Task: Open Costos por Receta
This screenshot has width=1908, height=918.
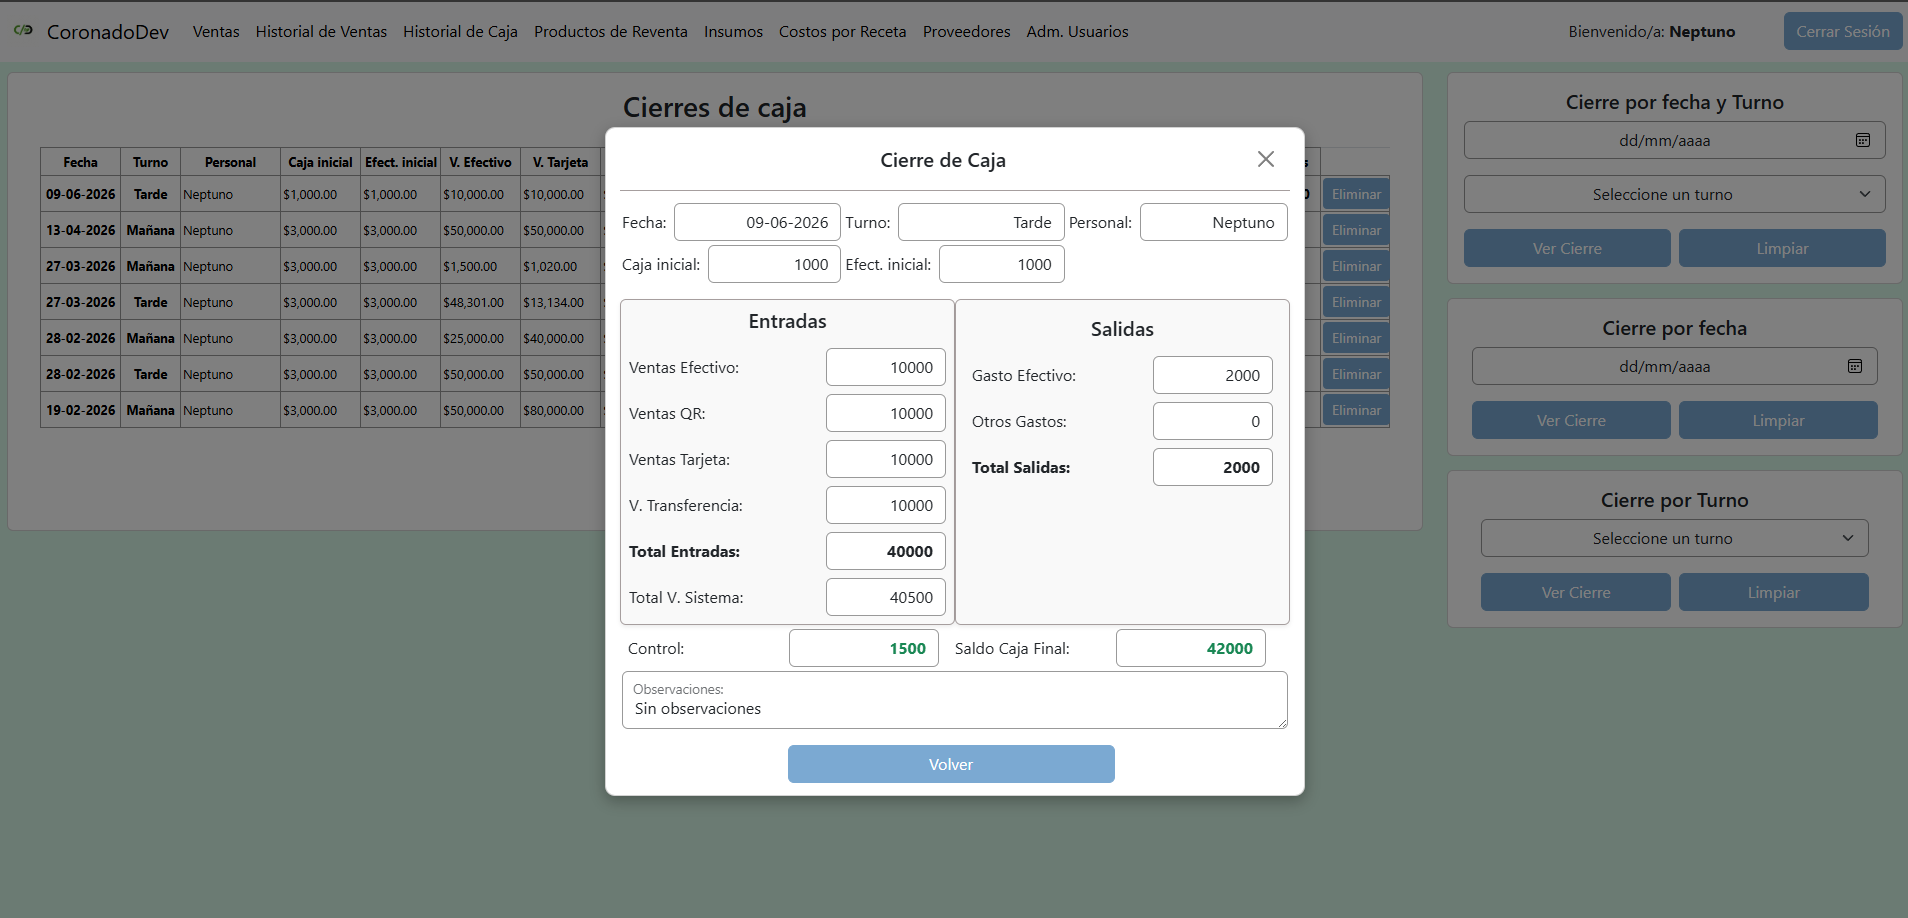Action: click(843, 32)
